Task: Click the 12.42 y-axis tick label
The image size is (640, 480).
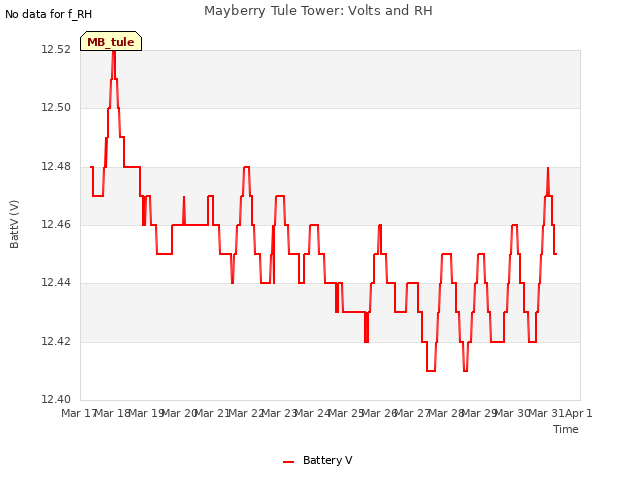Action: click(x=56, y=341)
